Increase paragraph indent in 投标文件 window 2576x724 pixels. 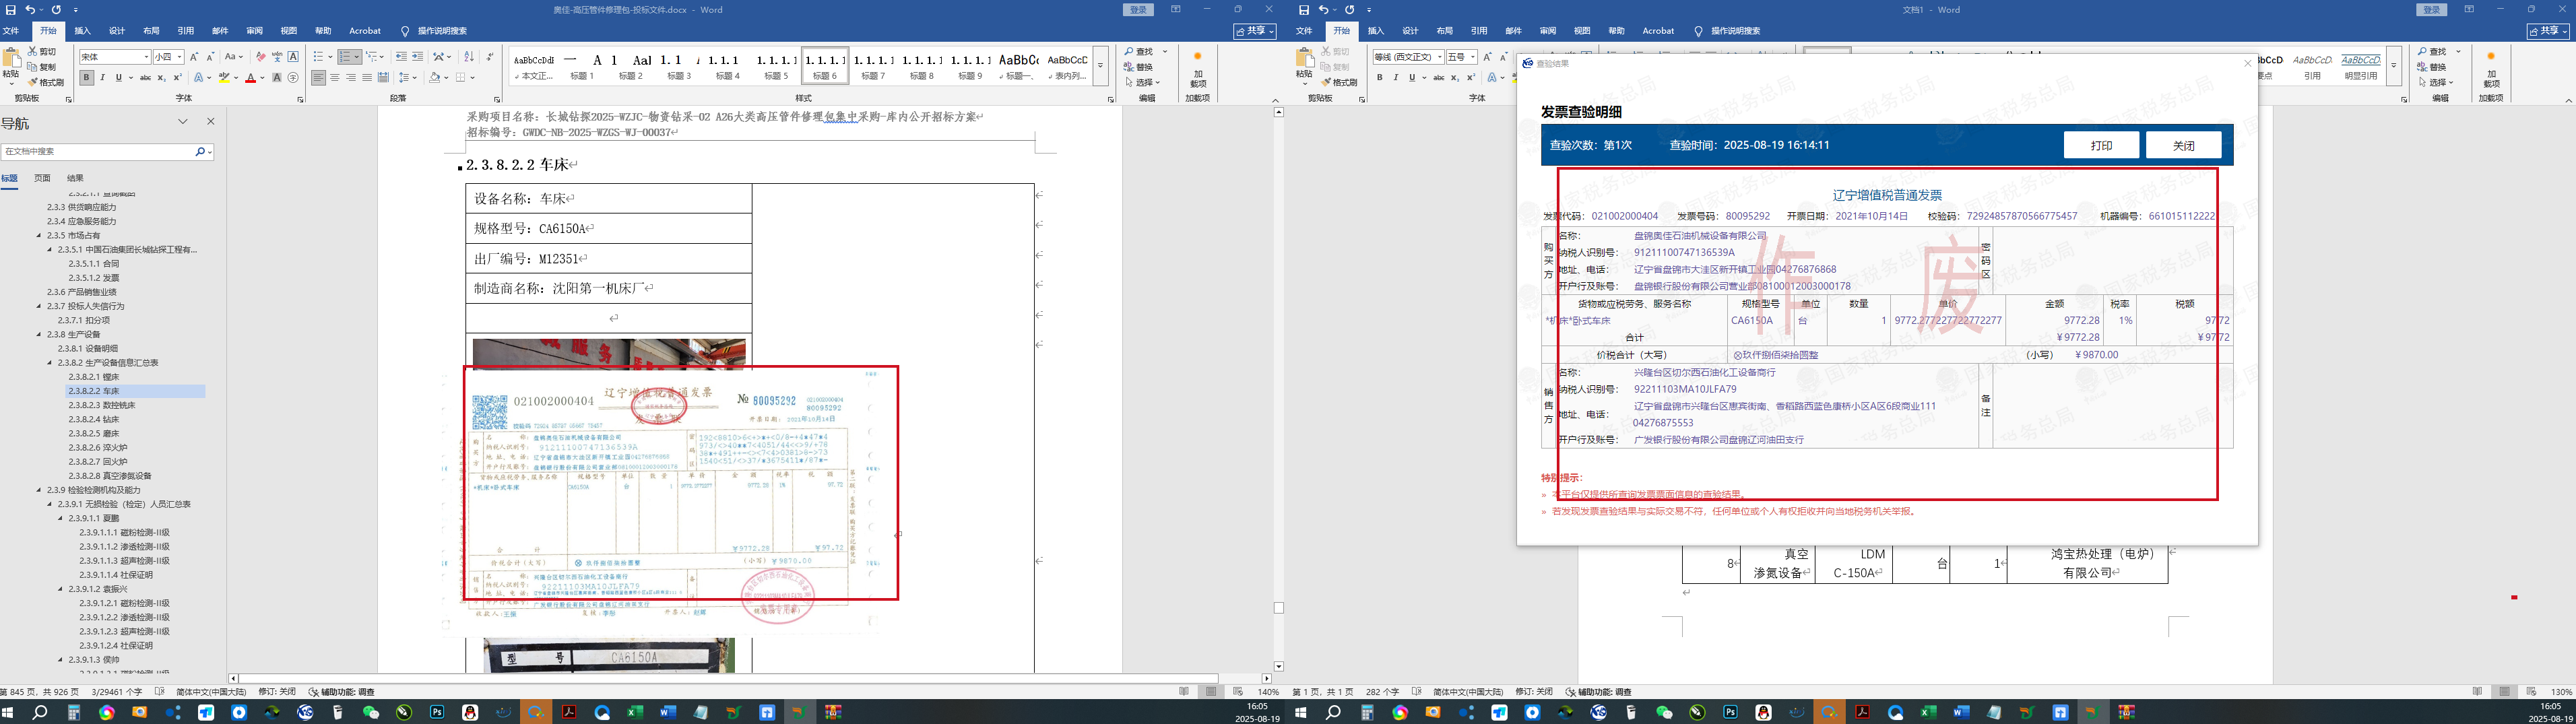click(x=418, y=57)
